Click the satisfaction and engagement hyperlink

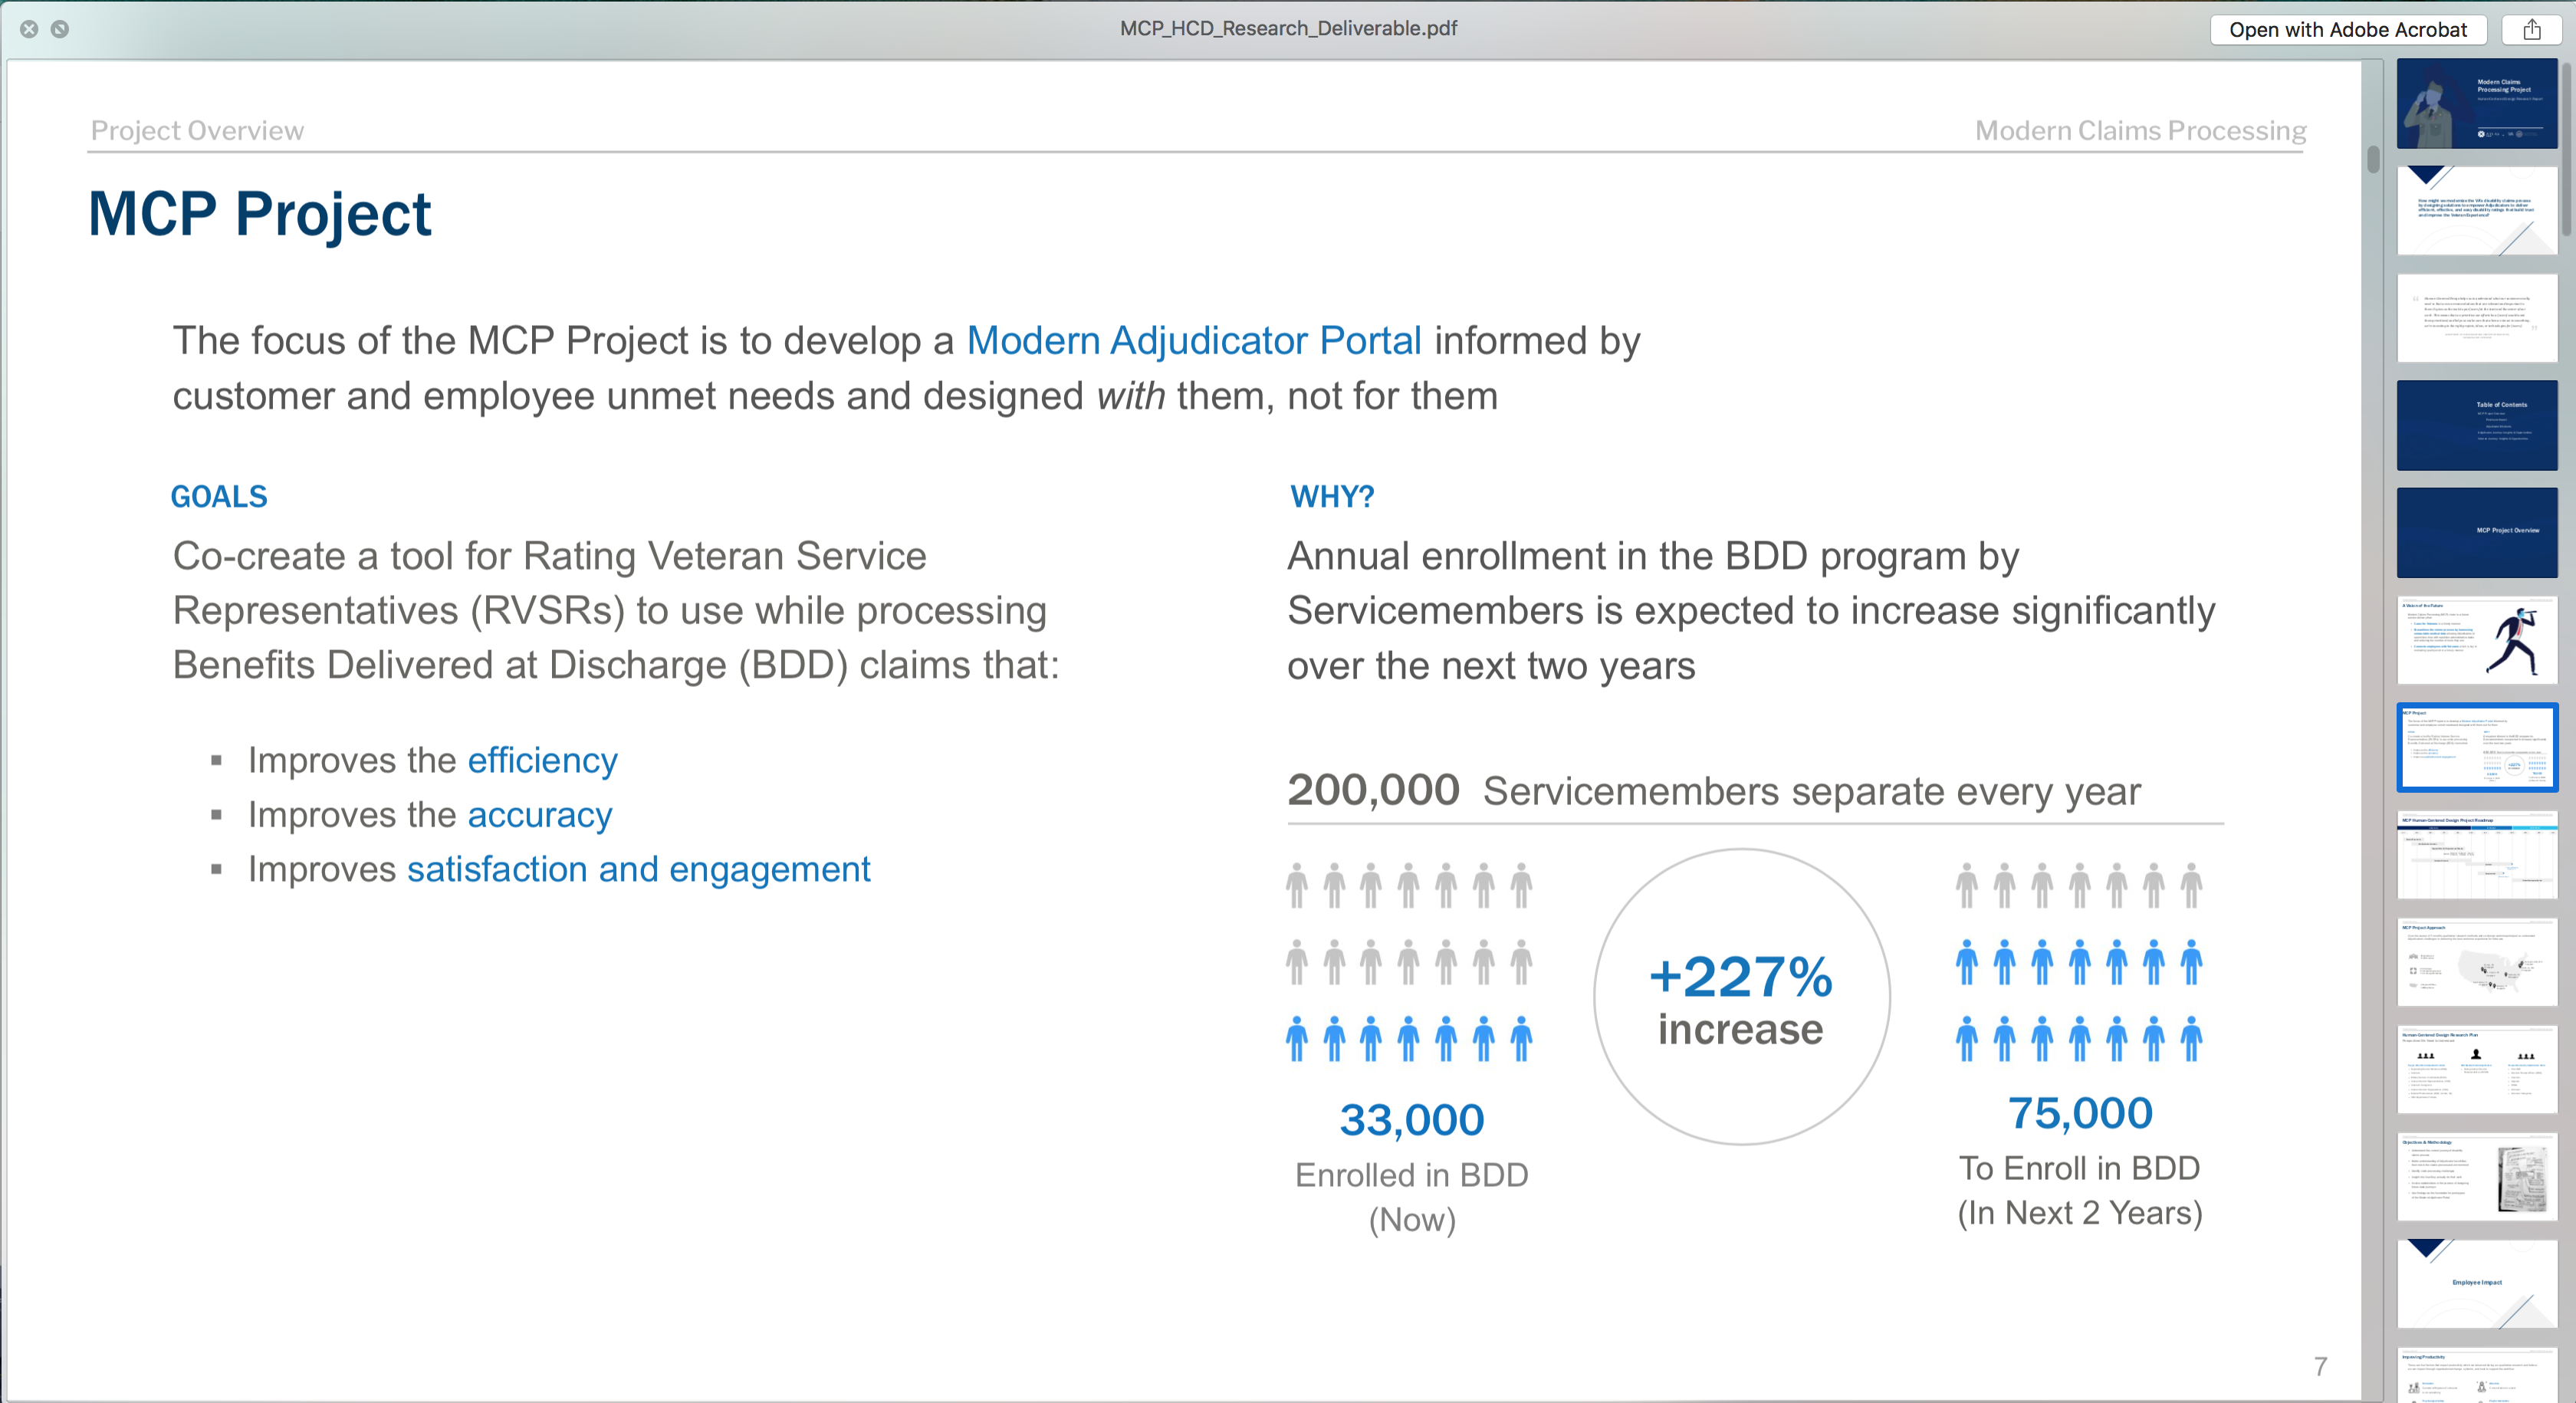(x=639, y=867)
